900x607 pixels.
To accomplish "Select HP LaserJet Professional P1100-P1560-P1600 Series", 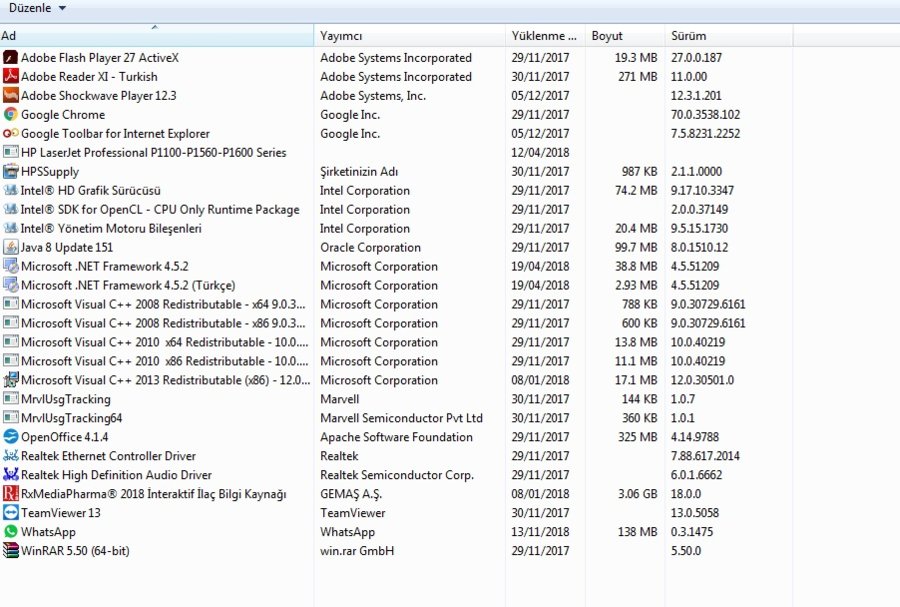I will point(154,152).
